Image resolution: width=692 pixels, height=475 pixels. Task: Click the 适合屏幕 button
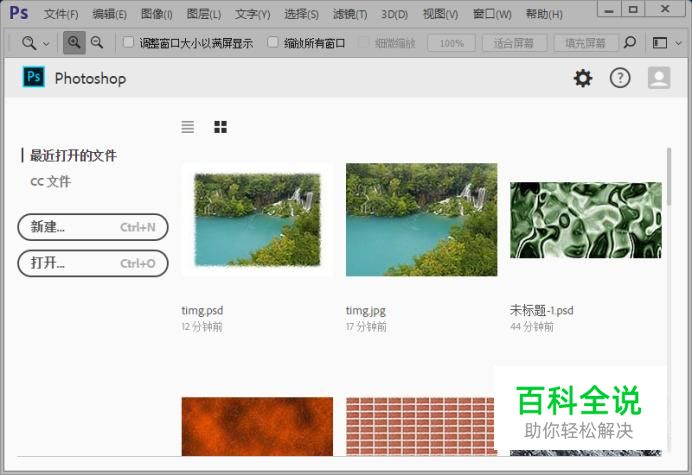514,43
